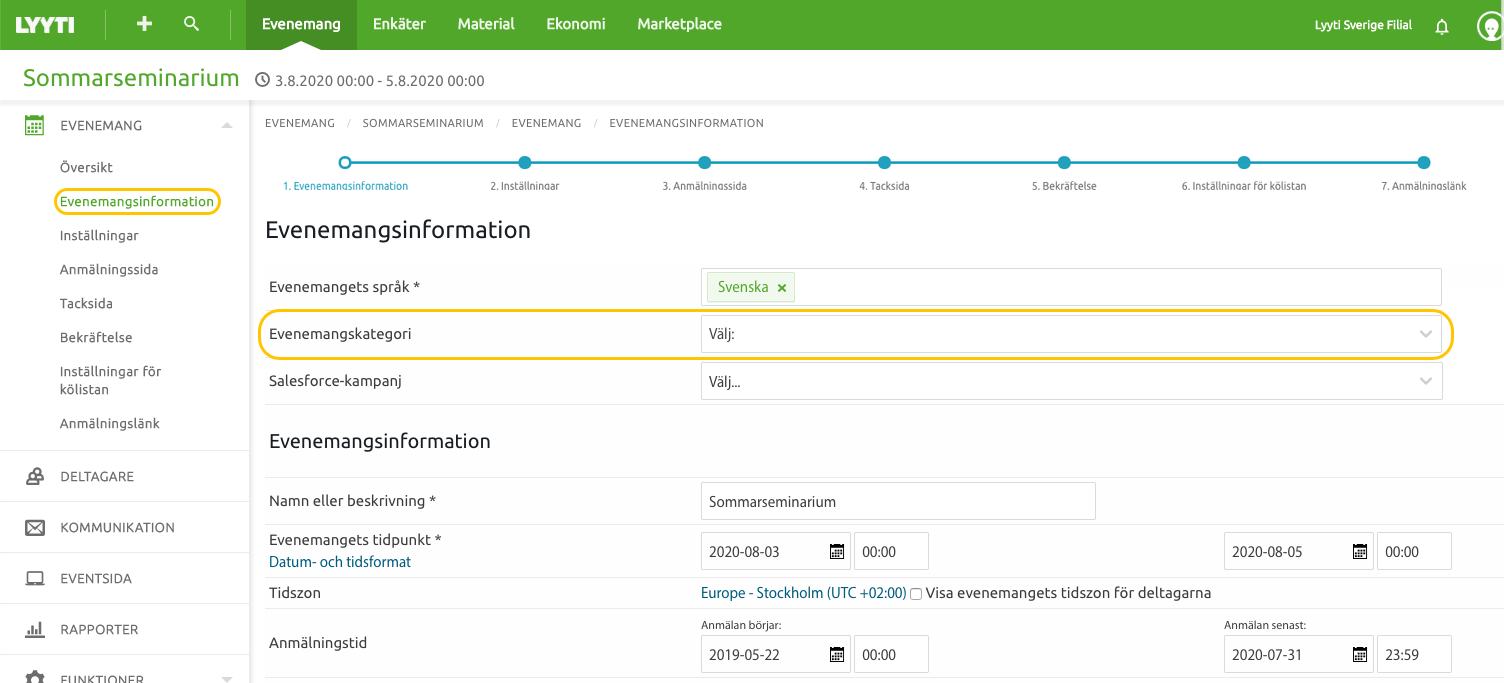
Task: Open the Marketplace tab
Action: click(679, 24)
